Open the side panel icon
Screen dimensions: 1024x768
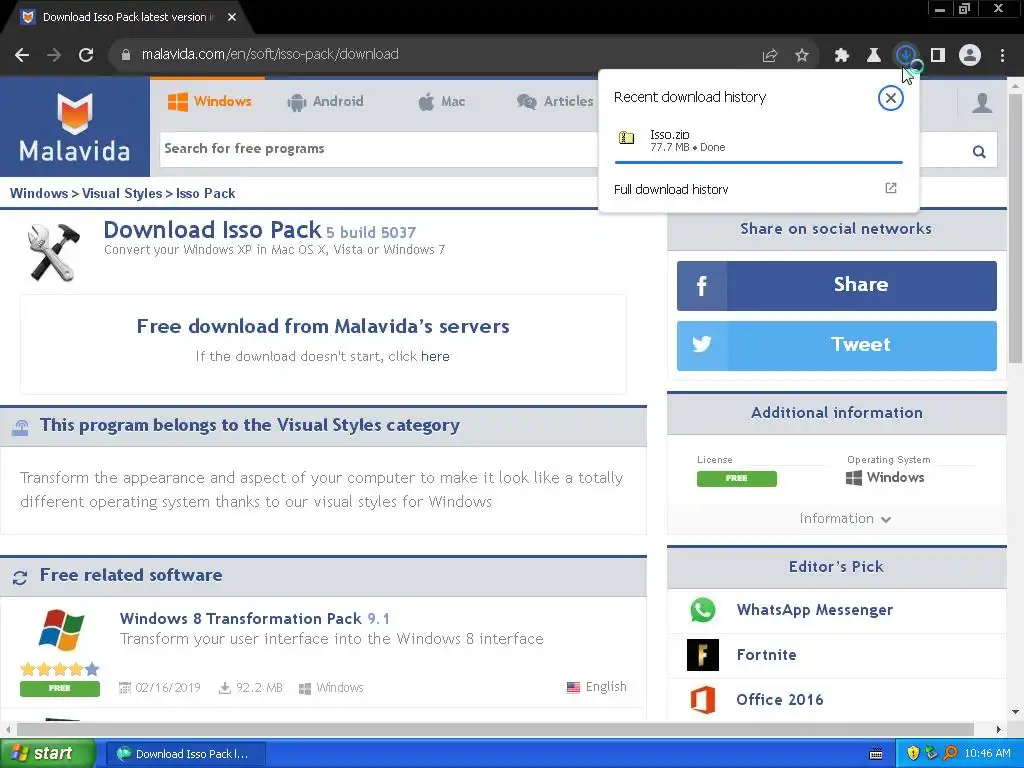938,56
